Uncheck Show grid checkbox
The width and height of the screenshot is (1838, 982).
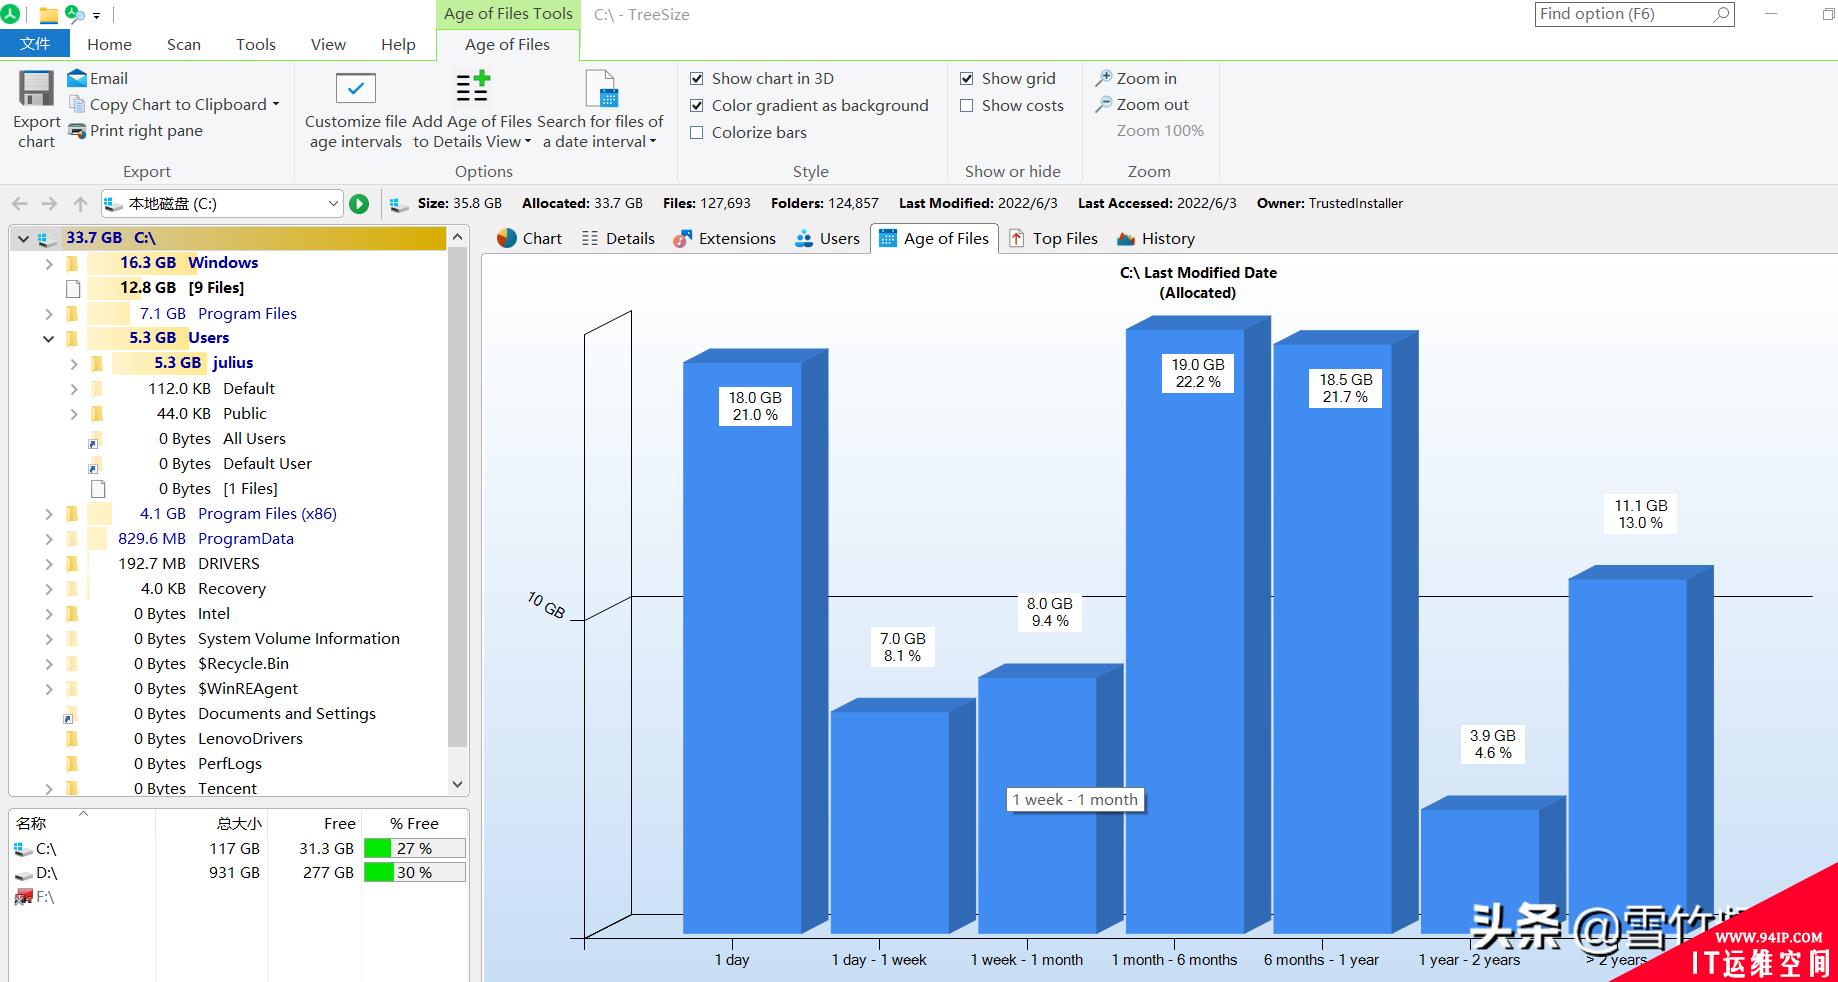[x=967, y=78]
